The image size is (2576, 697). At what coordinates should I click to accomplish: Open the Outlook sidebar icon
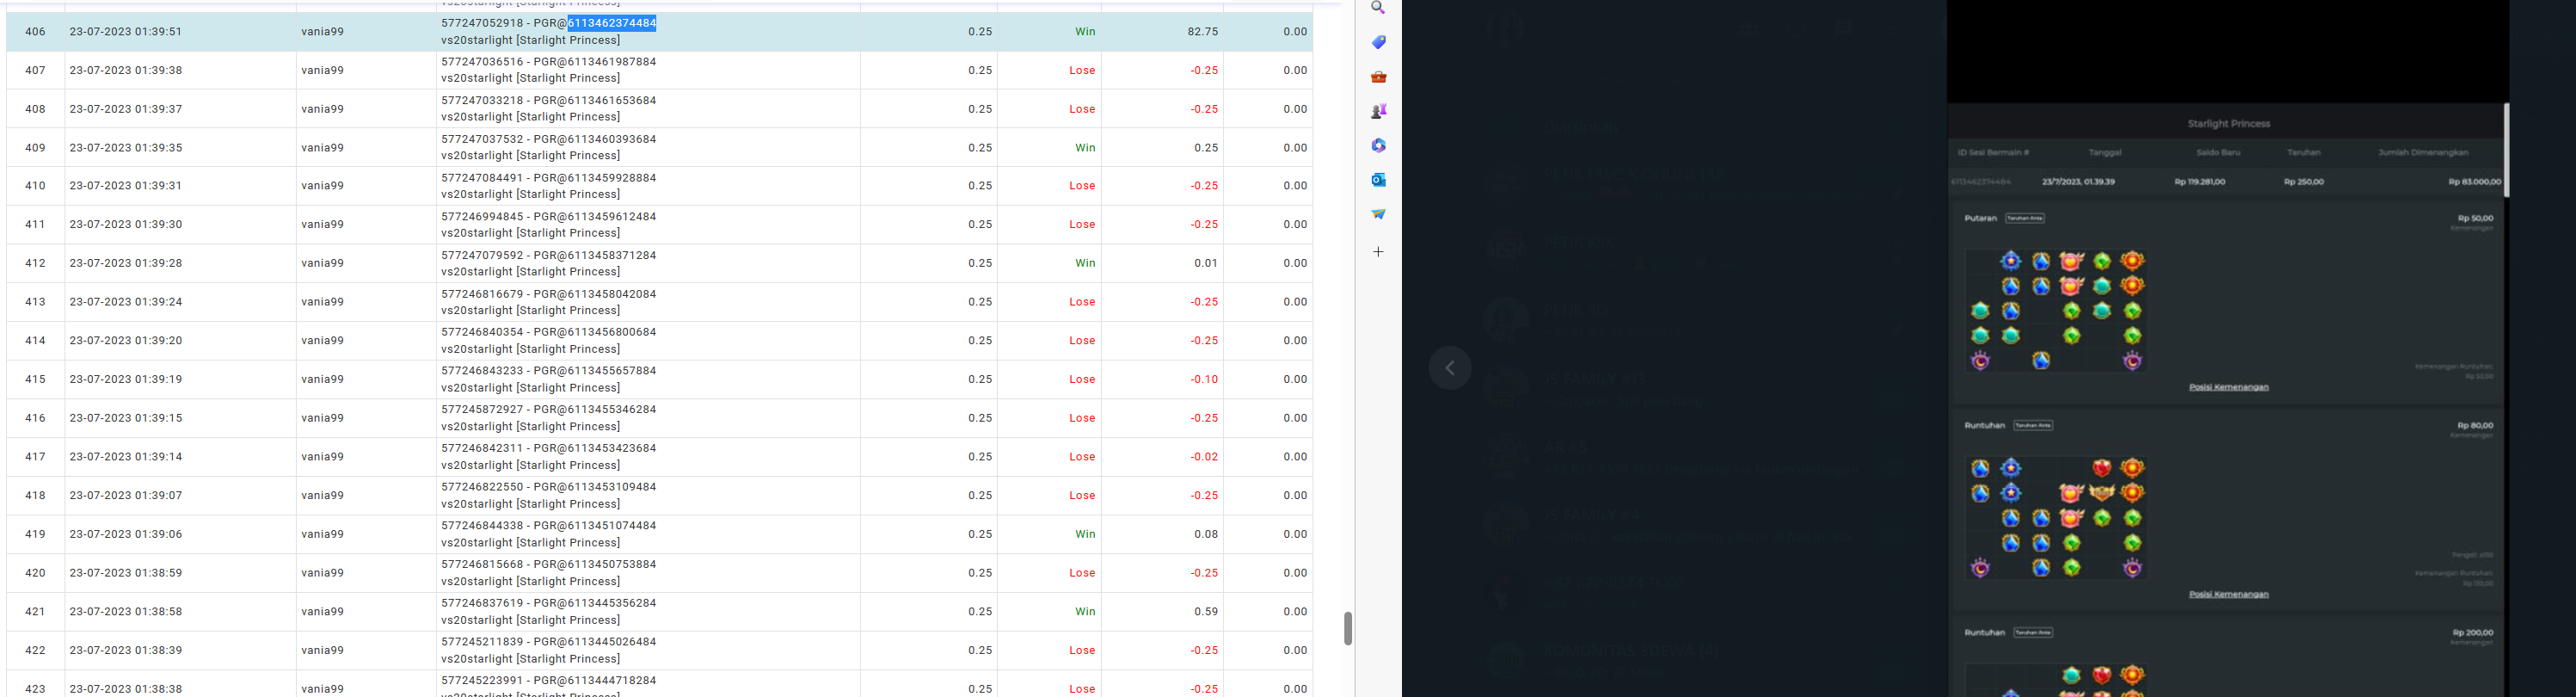1378,180
